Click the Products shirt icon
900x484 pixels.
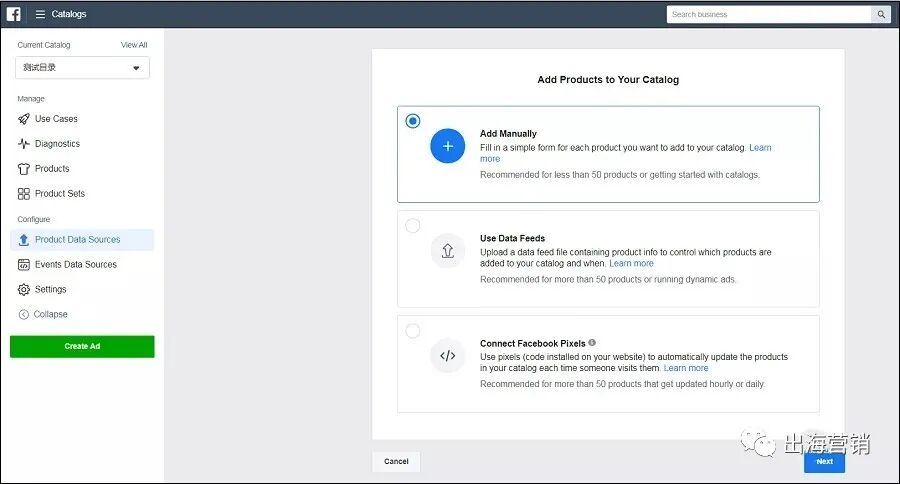click(24, 169)
